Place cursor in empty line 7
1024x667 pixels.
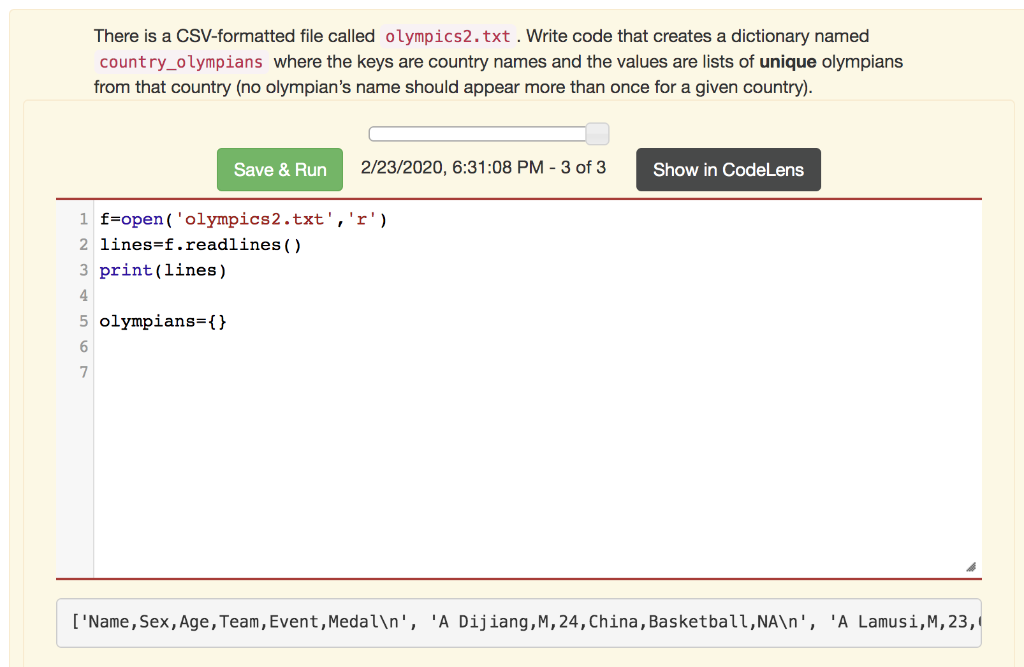(x=200, y=372)
